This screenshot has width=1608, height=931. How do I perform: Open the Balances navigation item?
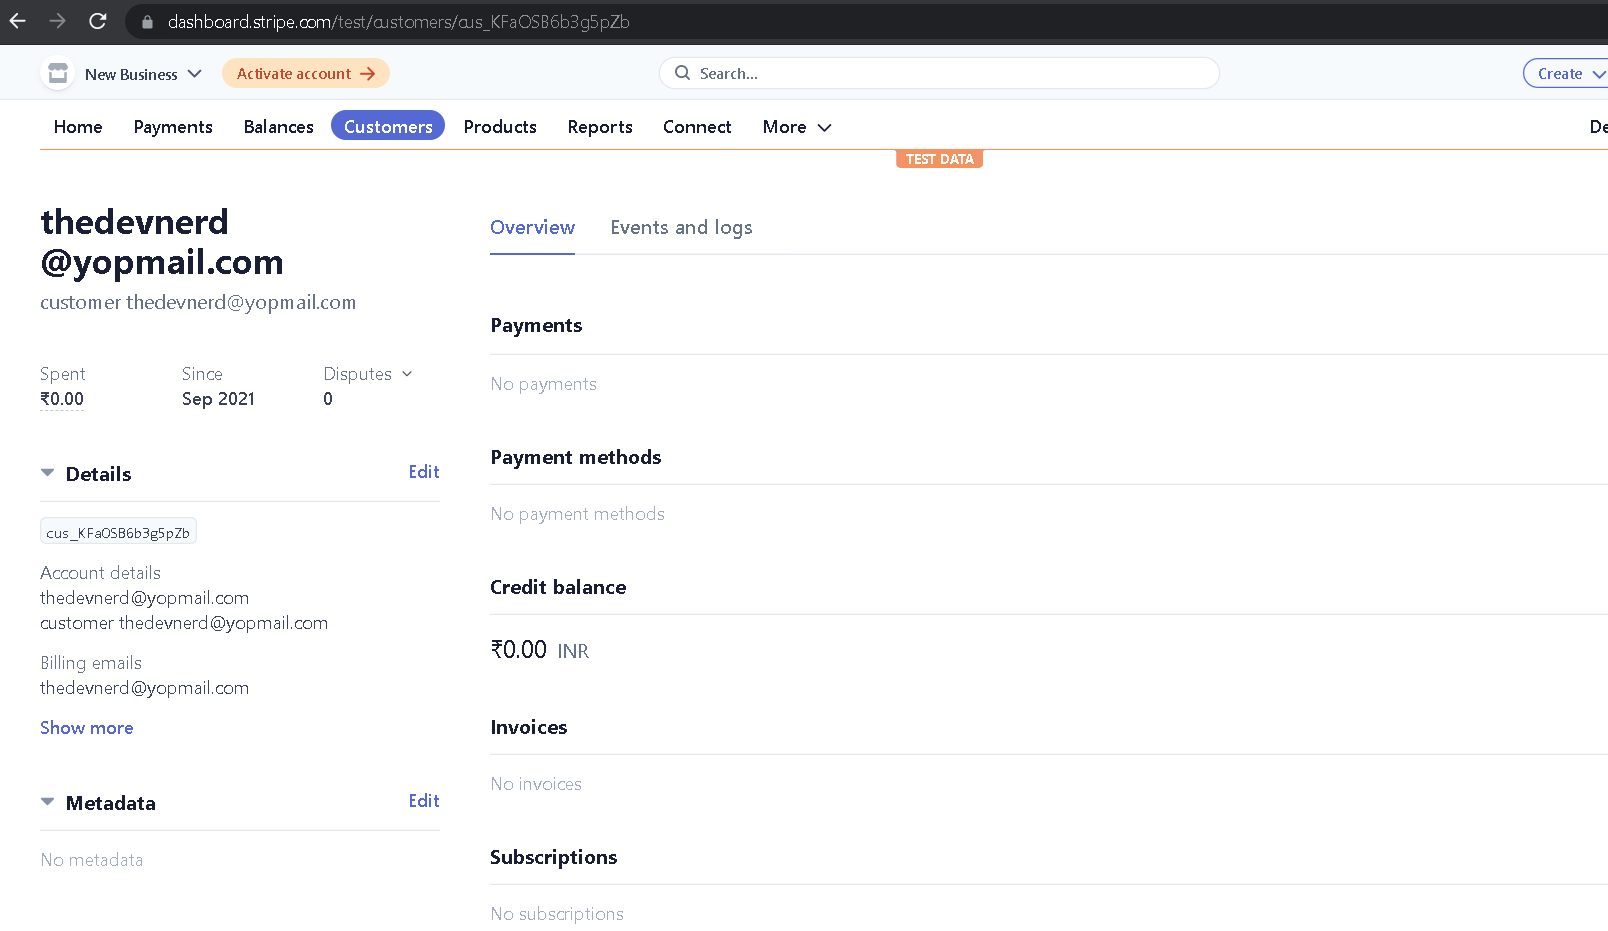click(279, 127)
